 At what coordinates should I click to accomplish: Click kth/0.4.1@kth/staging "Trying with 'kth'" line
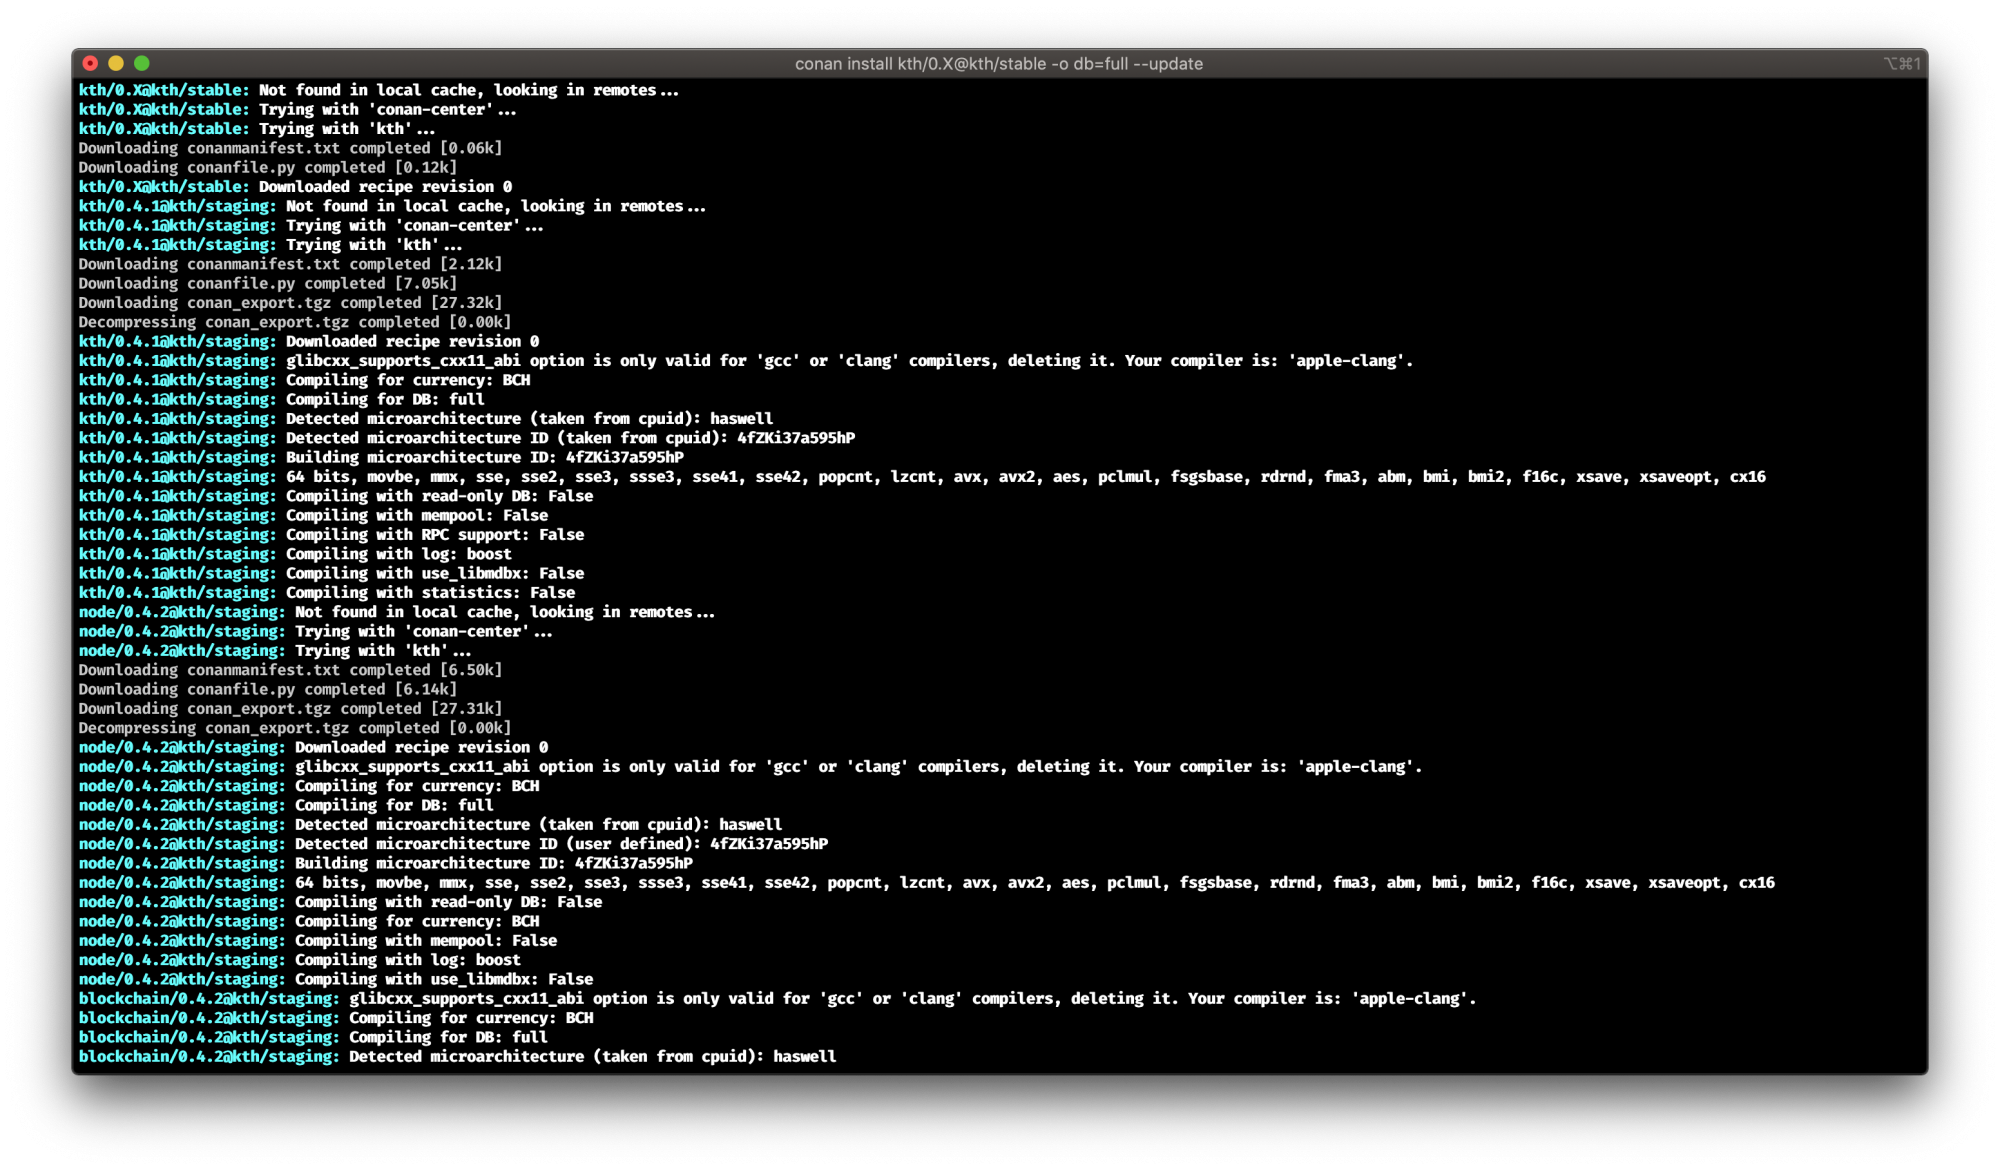point(271,245)
